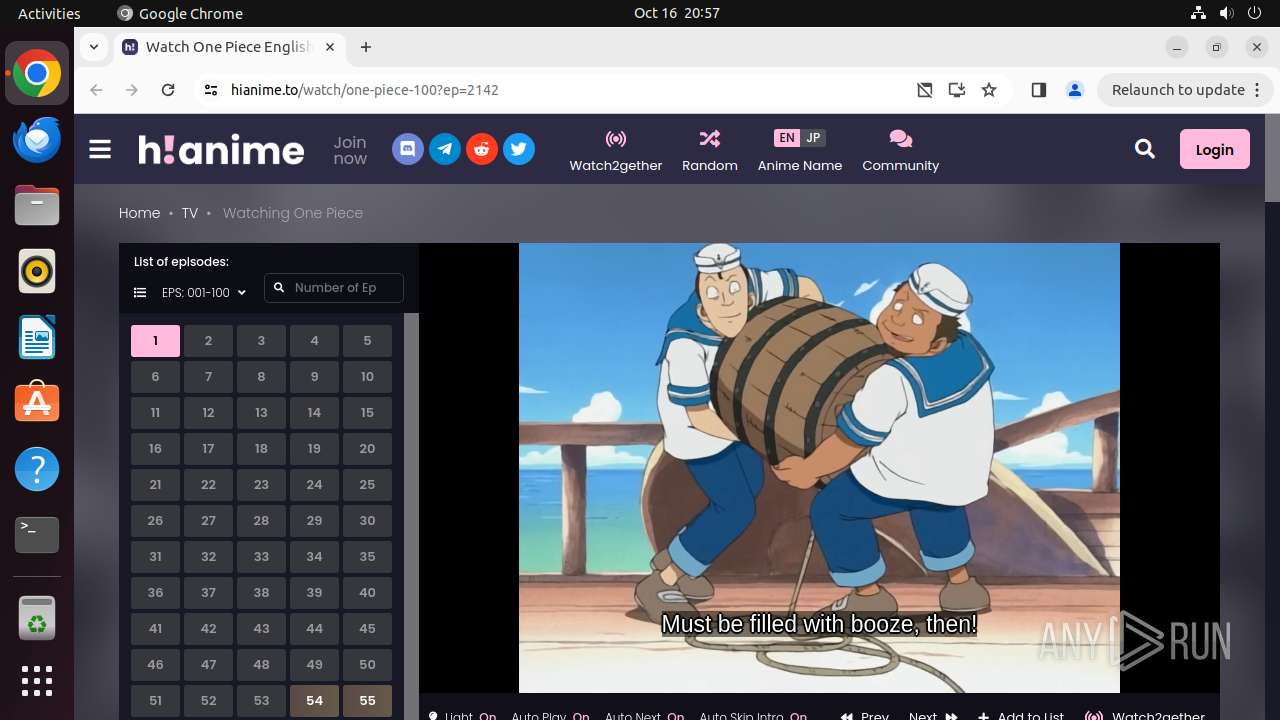Open Files from the dock

coord(37,205)
